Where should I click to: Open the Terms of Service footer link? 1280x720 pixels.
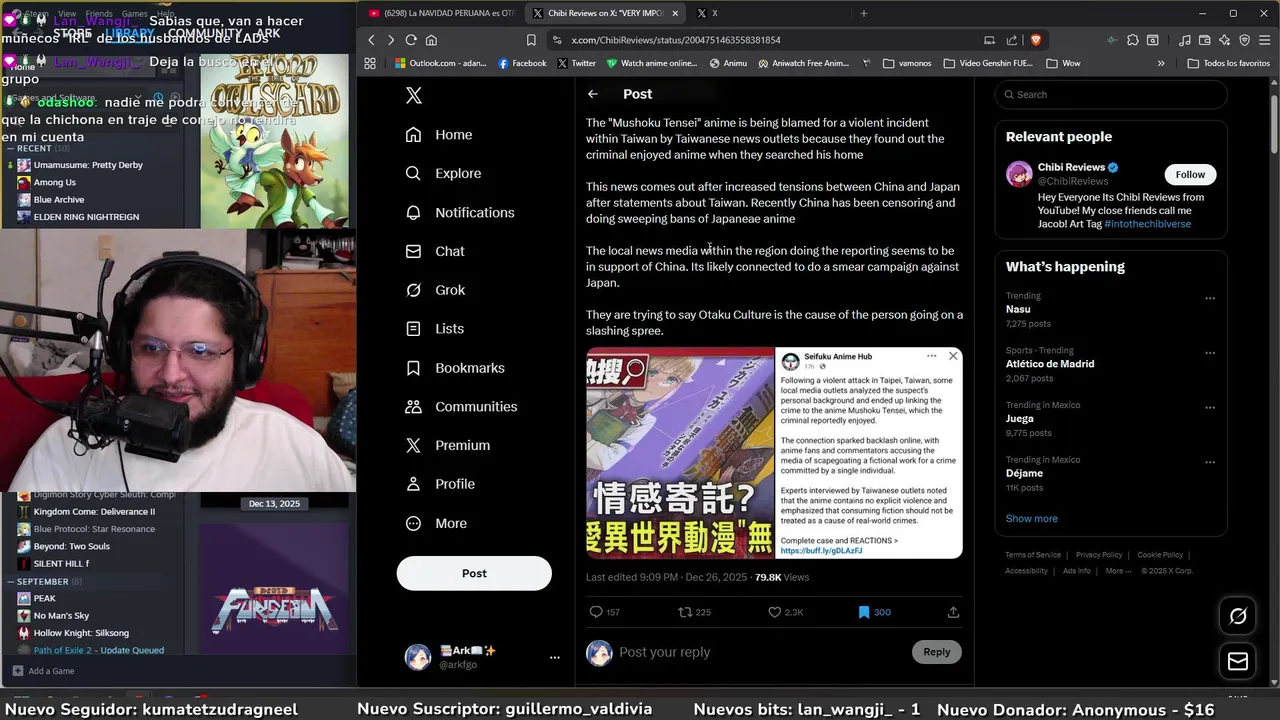point(1033,555)
